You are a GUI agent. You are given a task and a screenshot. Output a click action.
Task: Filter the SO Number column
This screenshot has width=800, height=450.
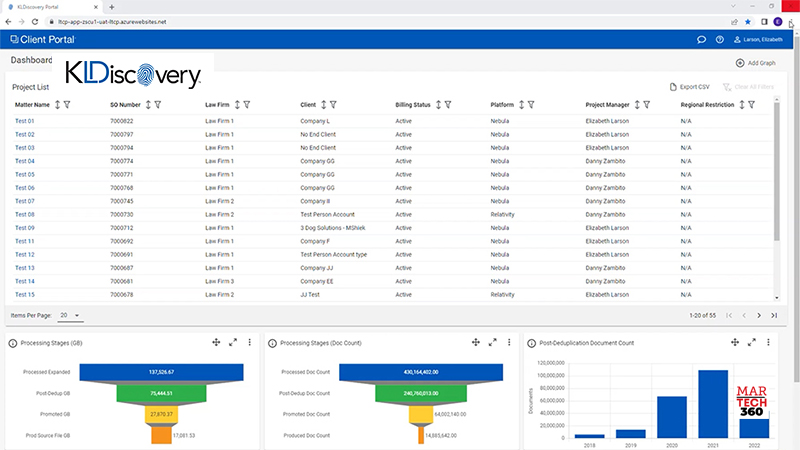[x=158, y=105]
